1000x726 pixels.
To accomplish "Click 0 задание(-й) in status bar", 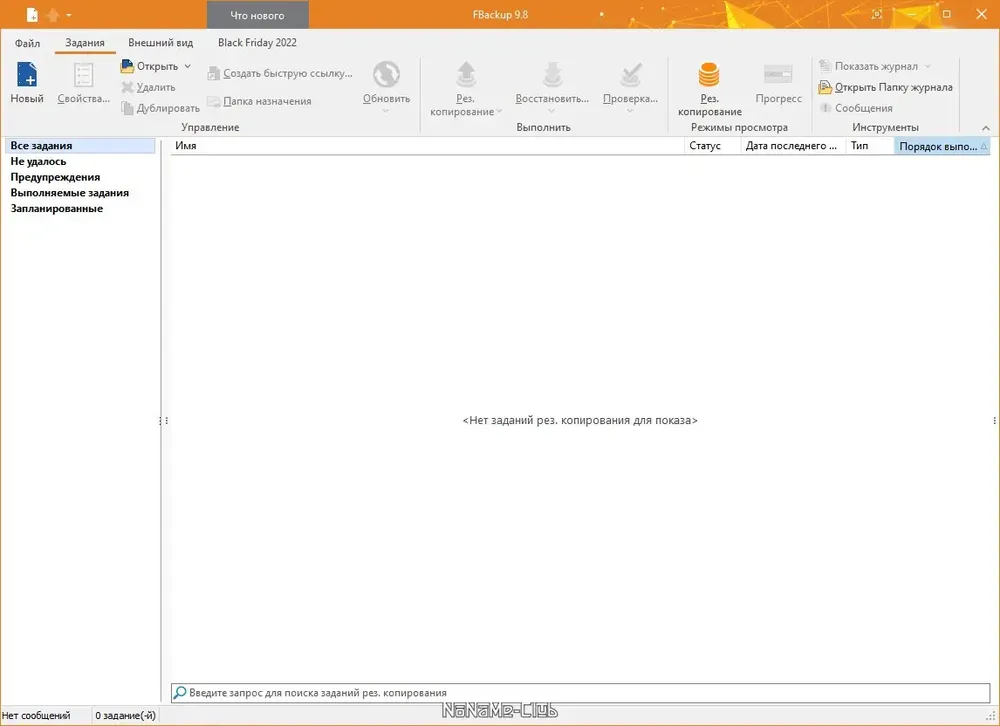I will (x=125, y=716).
